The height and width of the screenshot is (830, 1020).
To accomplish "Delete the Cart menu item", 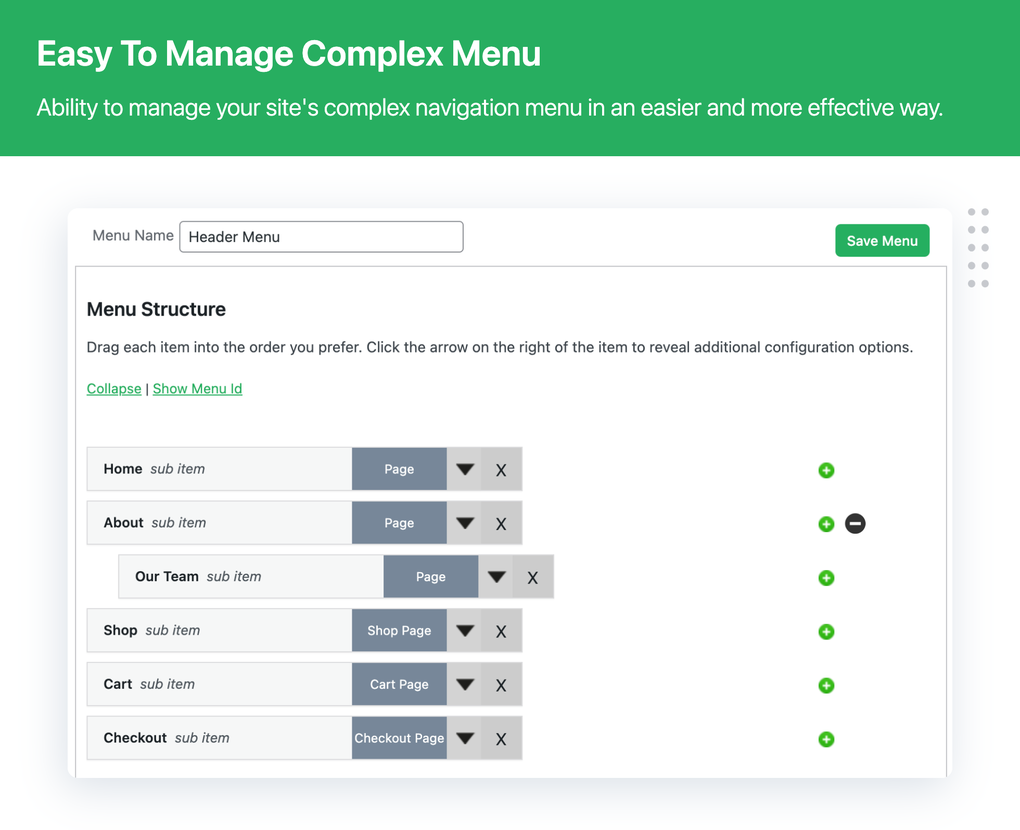I will coord(501,684).
